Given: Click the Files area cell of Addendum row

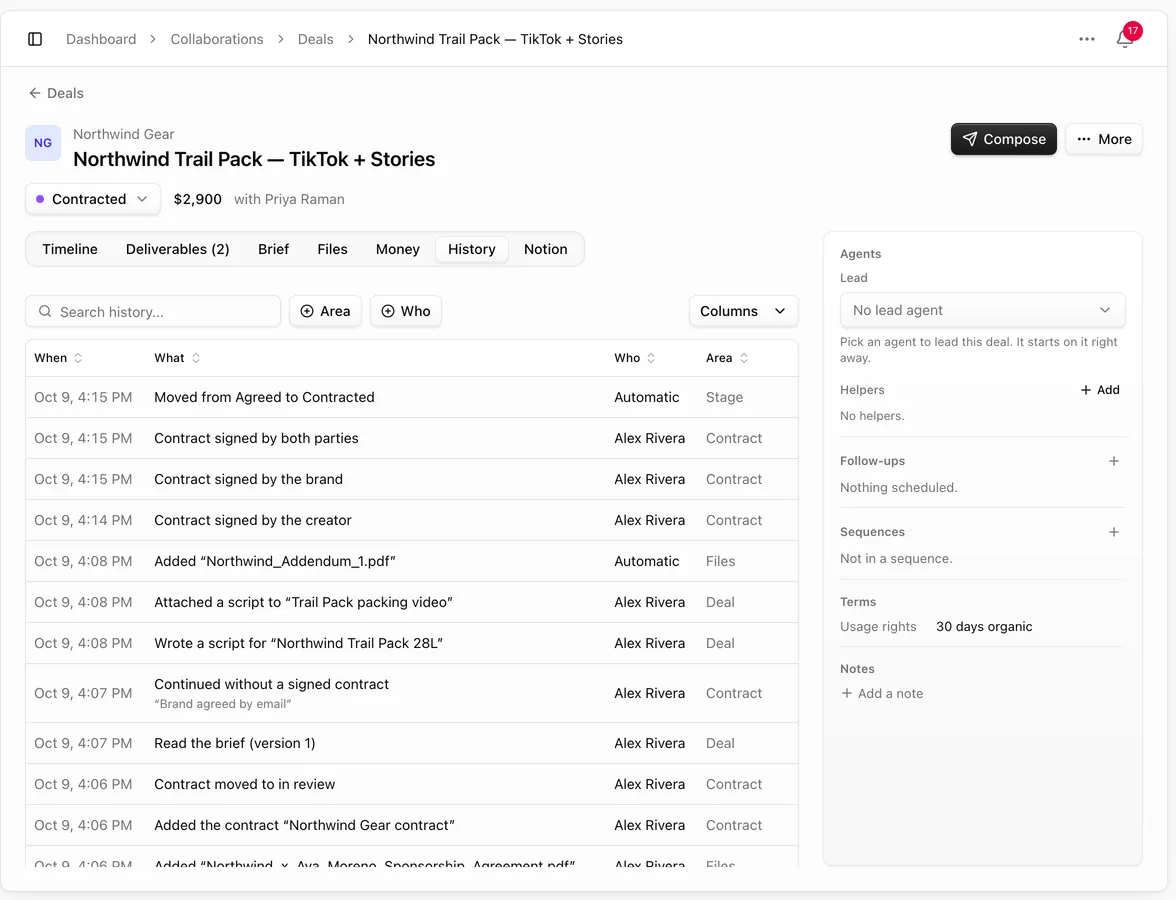Looking at the screenshot, I should click(720, 561).
